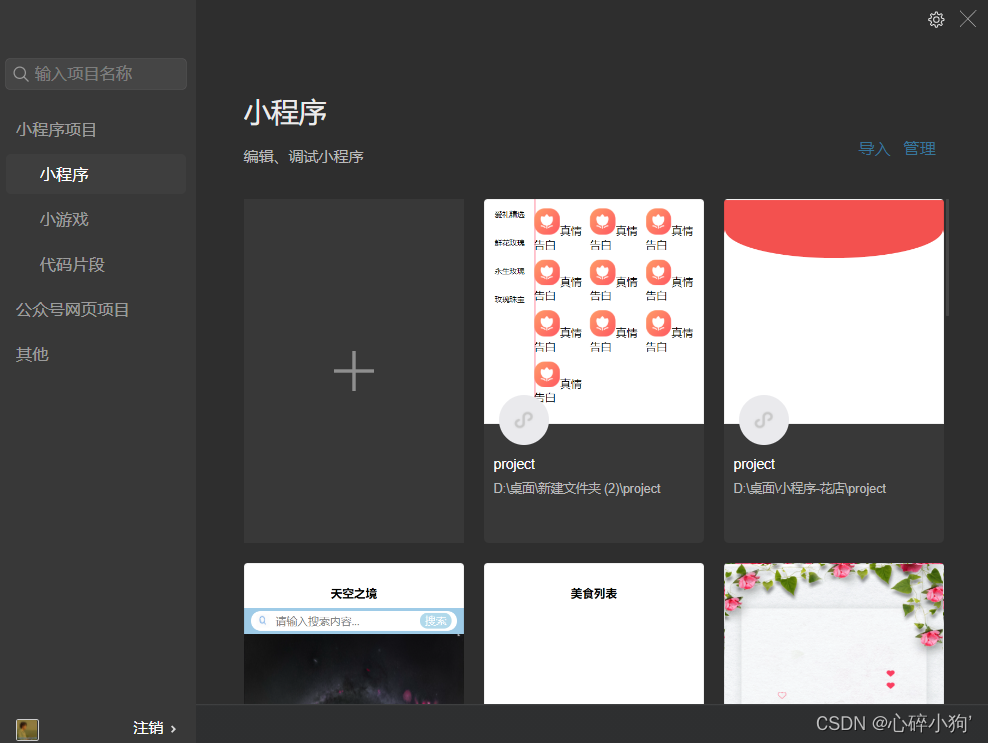Screen dimensions: 988x743
Task: Click the search magnifier icon in the sidebar
Action: (x=20, y=74)
